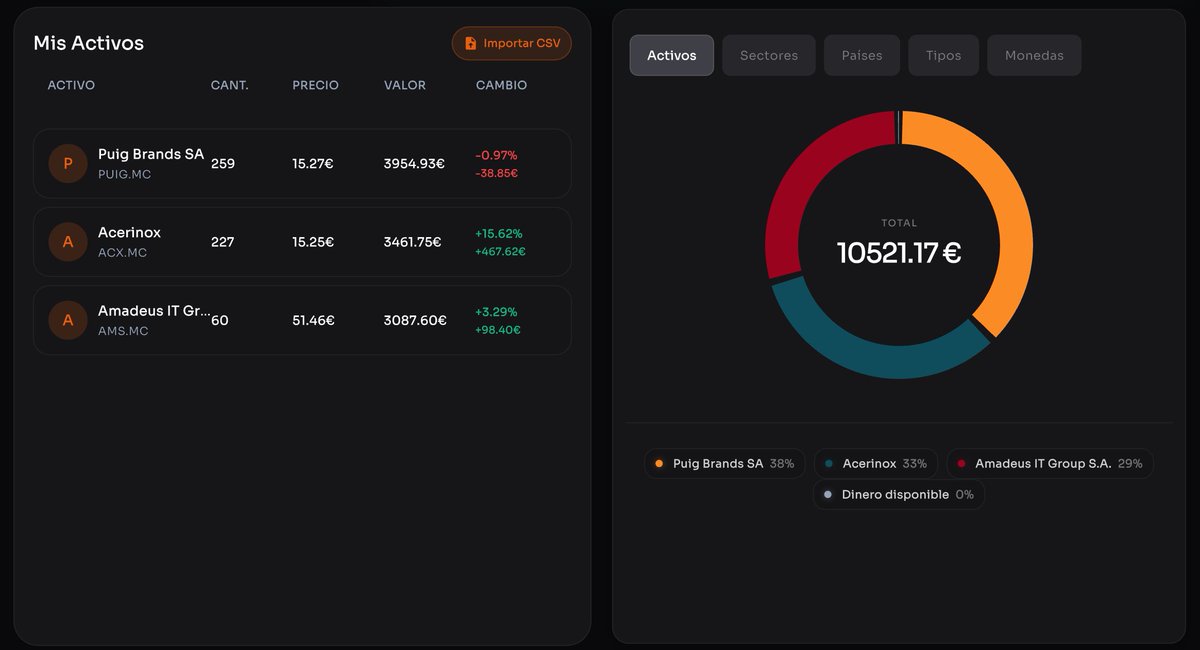Click the total 10521.17 € figure

(x=899, y=253)
